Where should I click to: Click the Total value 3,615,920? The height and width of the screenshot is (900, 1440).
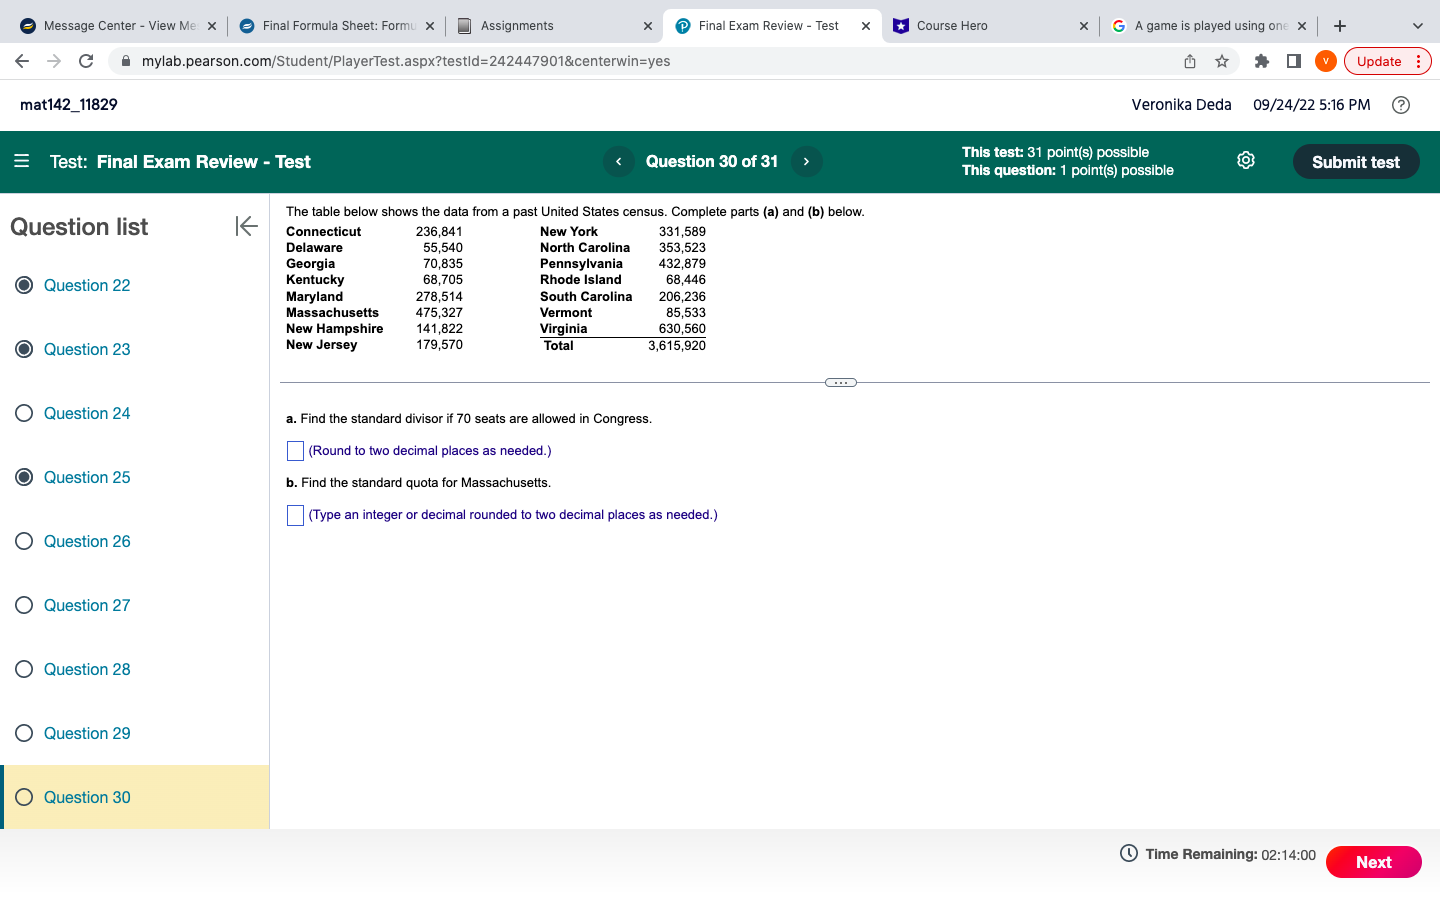[677, 346]
